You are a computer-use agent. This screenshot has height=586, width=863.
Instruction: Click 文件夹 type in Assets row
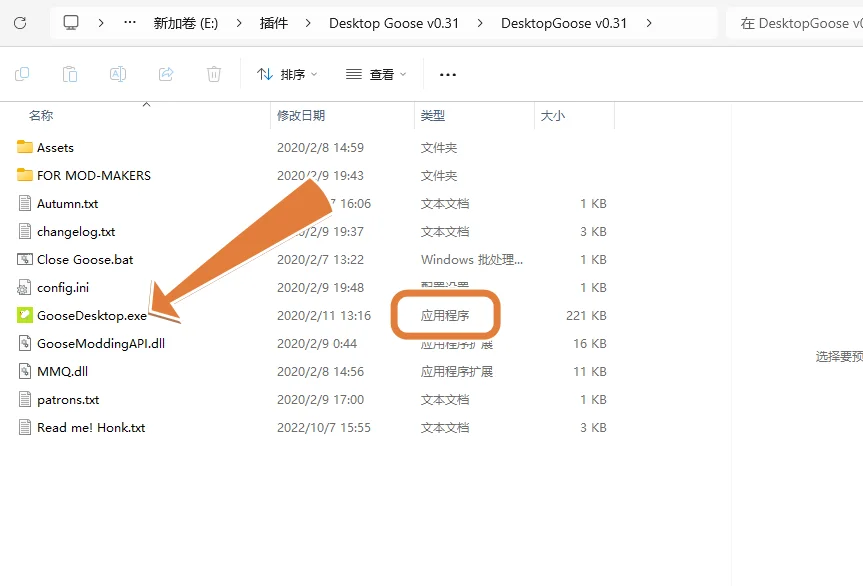pos(439,147)
